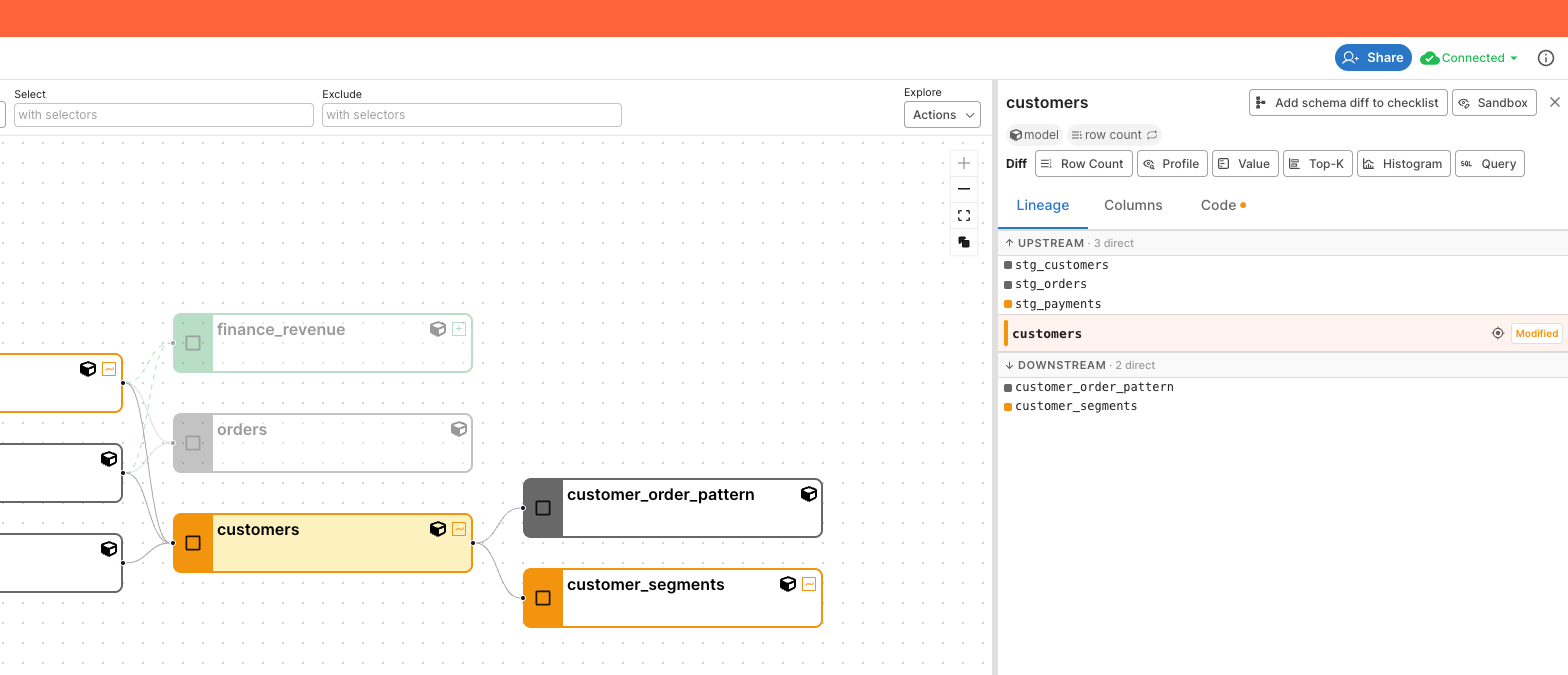The image size is (1568, 675).
Task: Click the row count tag text
Action: coord(1113,135)
